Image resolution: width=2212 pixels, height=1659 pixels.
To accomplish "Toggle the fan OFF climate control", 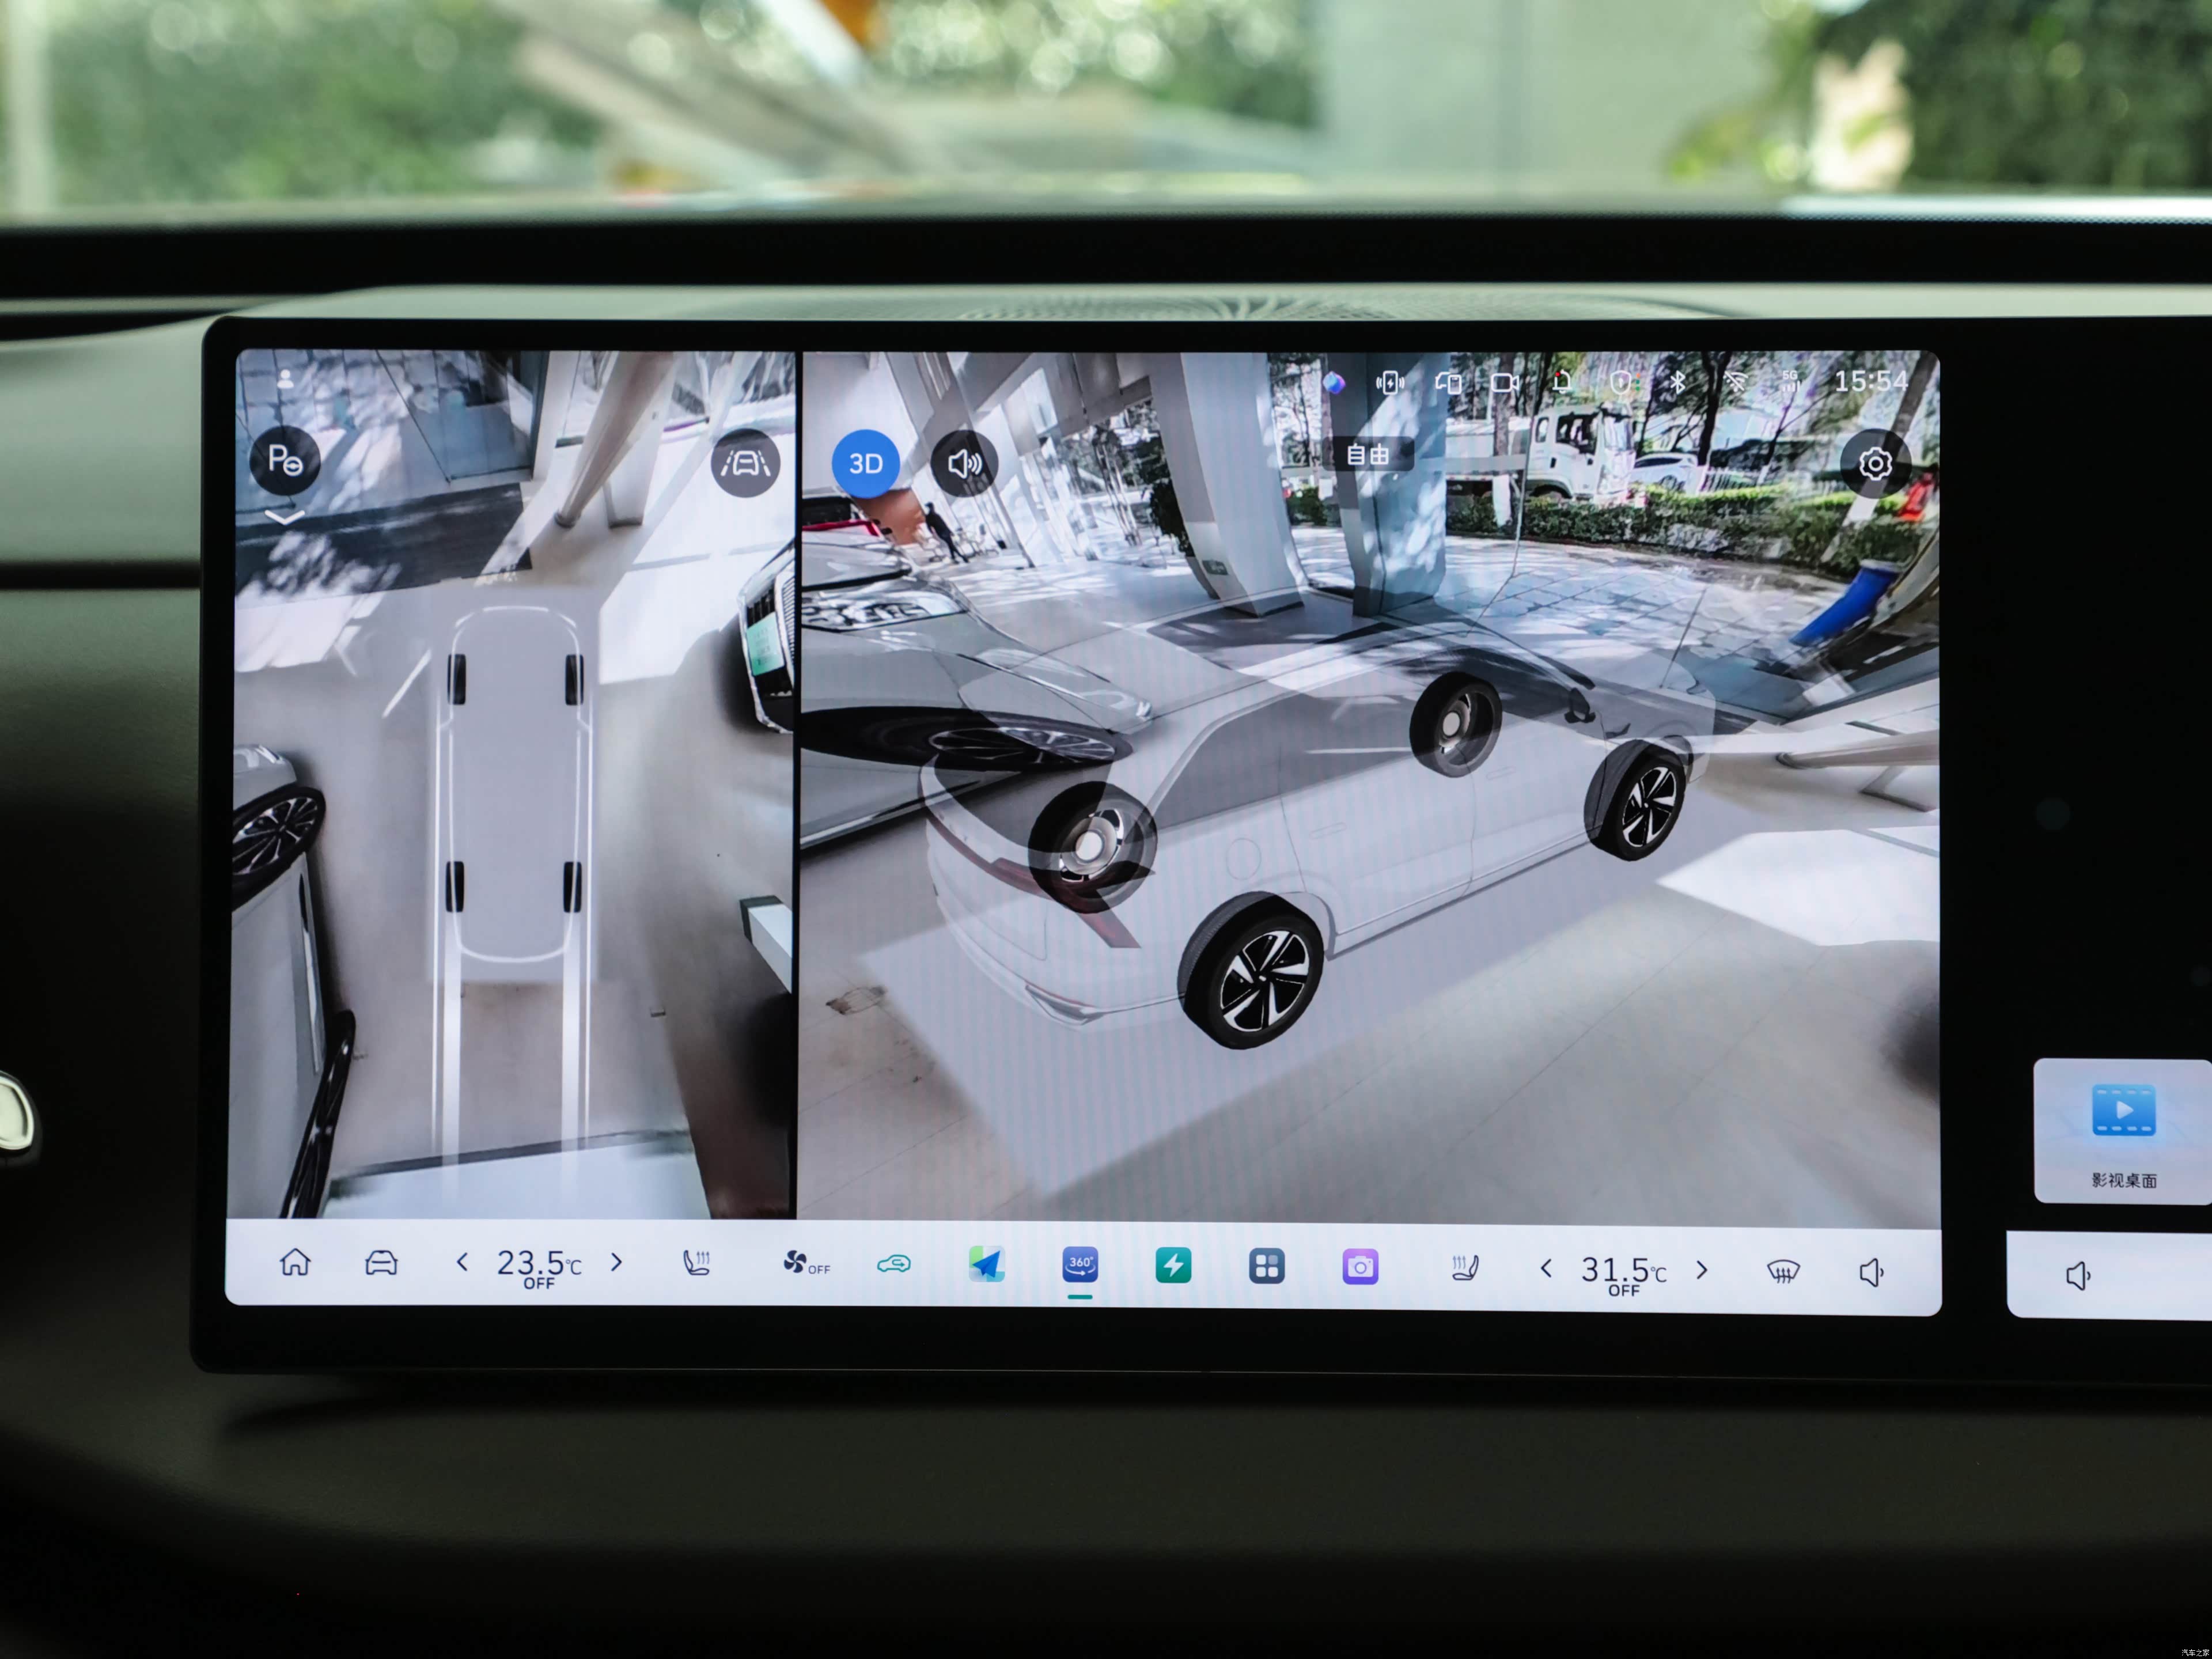I will pyautogui.click(x=805, y=1264).
